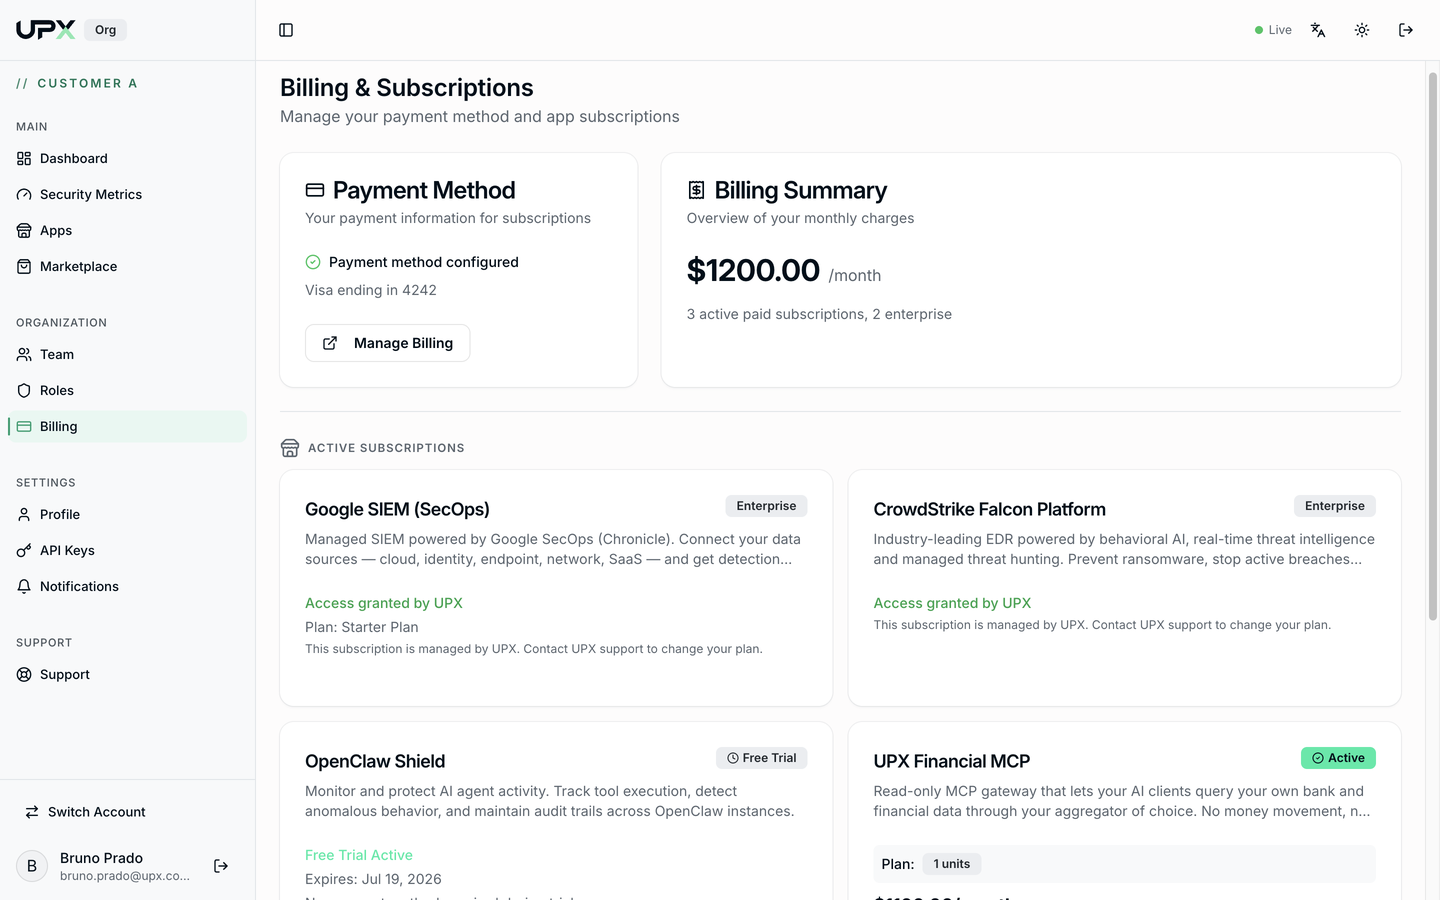Screen dimensions: 1440x900
Task: Click the Org badge
Action: [105, 30]
